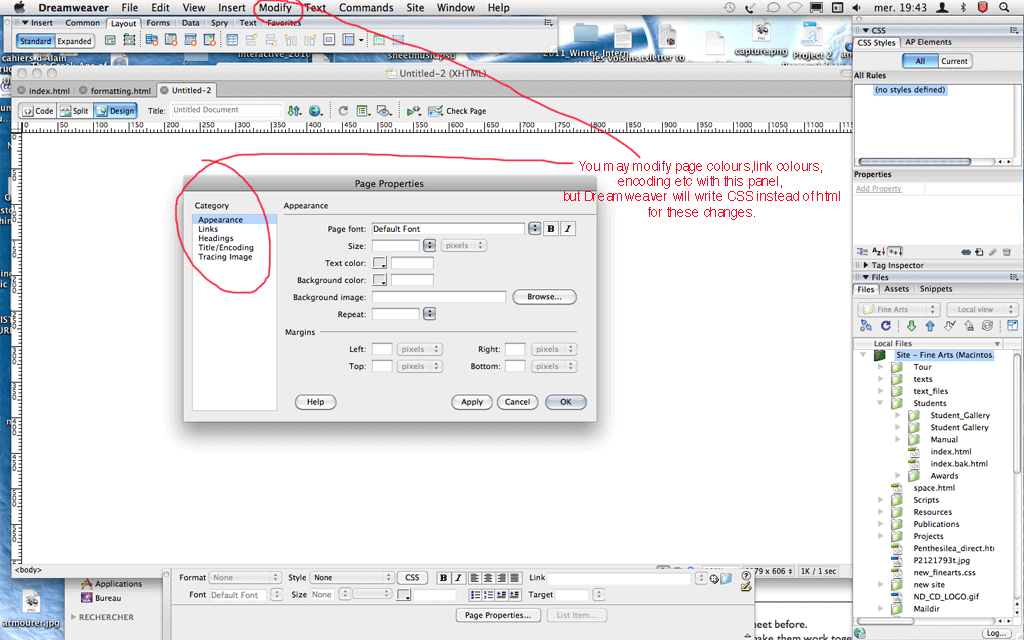
Task: Open the Local view dropdown
Action: point(980,310)
